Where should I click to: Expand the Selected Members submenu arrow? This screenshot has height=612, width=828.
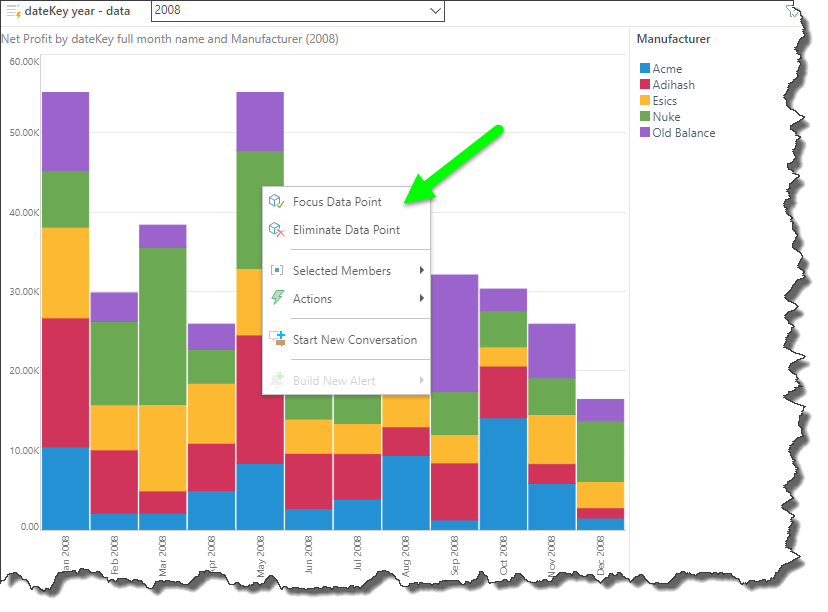422,271
